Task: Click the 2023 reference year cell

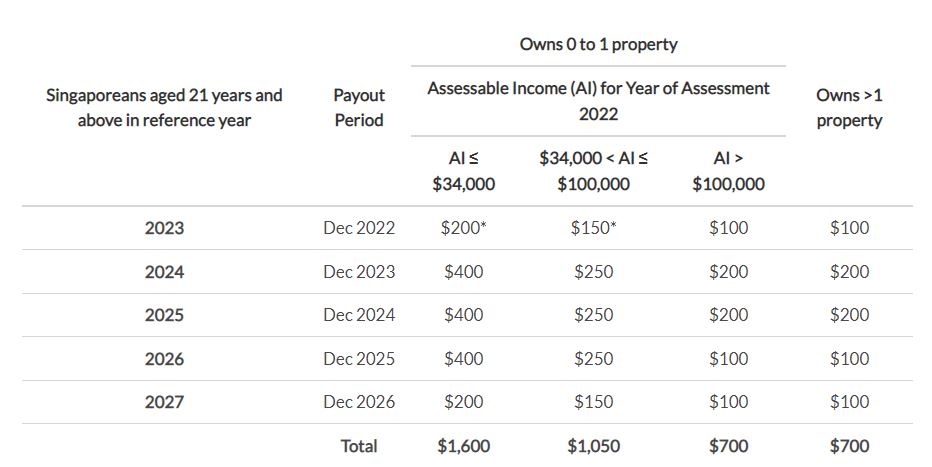Action: pyautogui.click(x=164, y=228)
